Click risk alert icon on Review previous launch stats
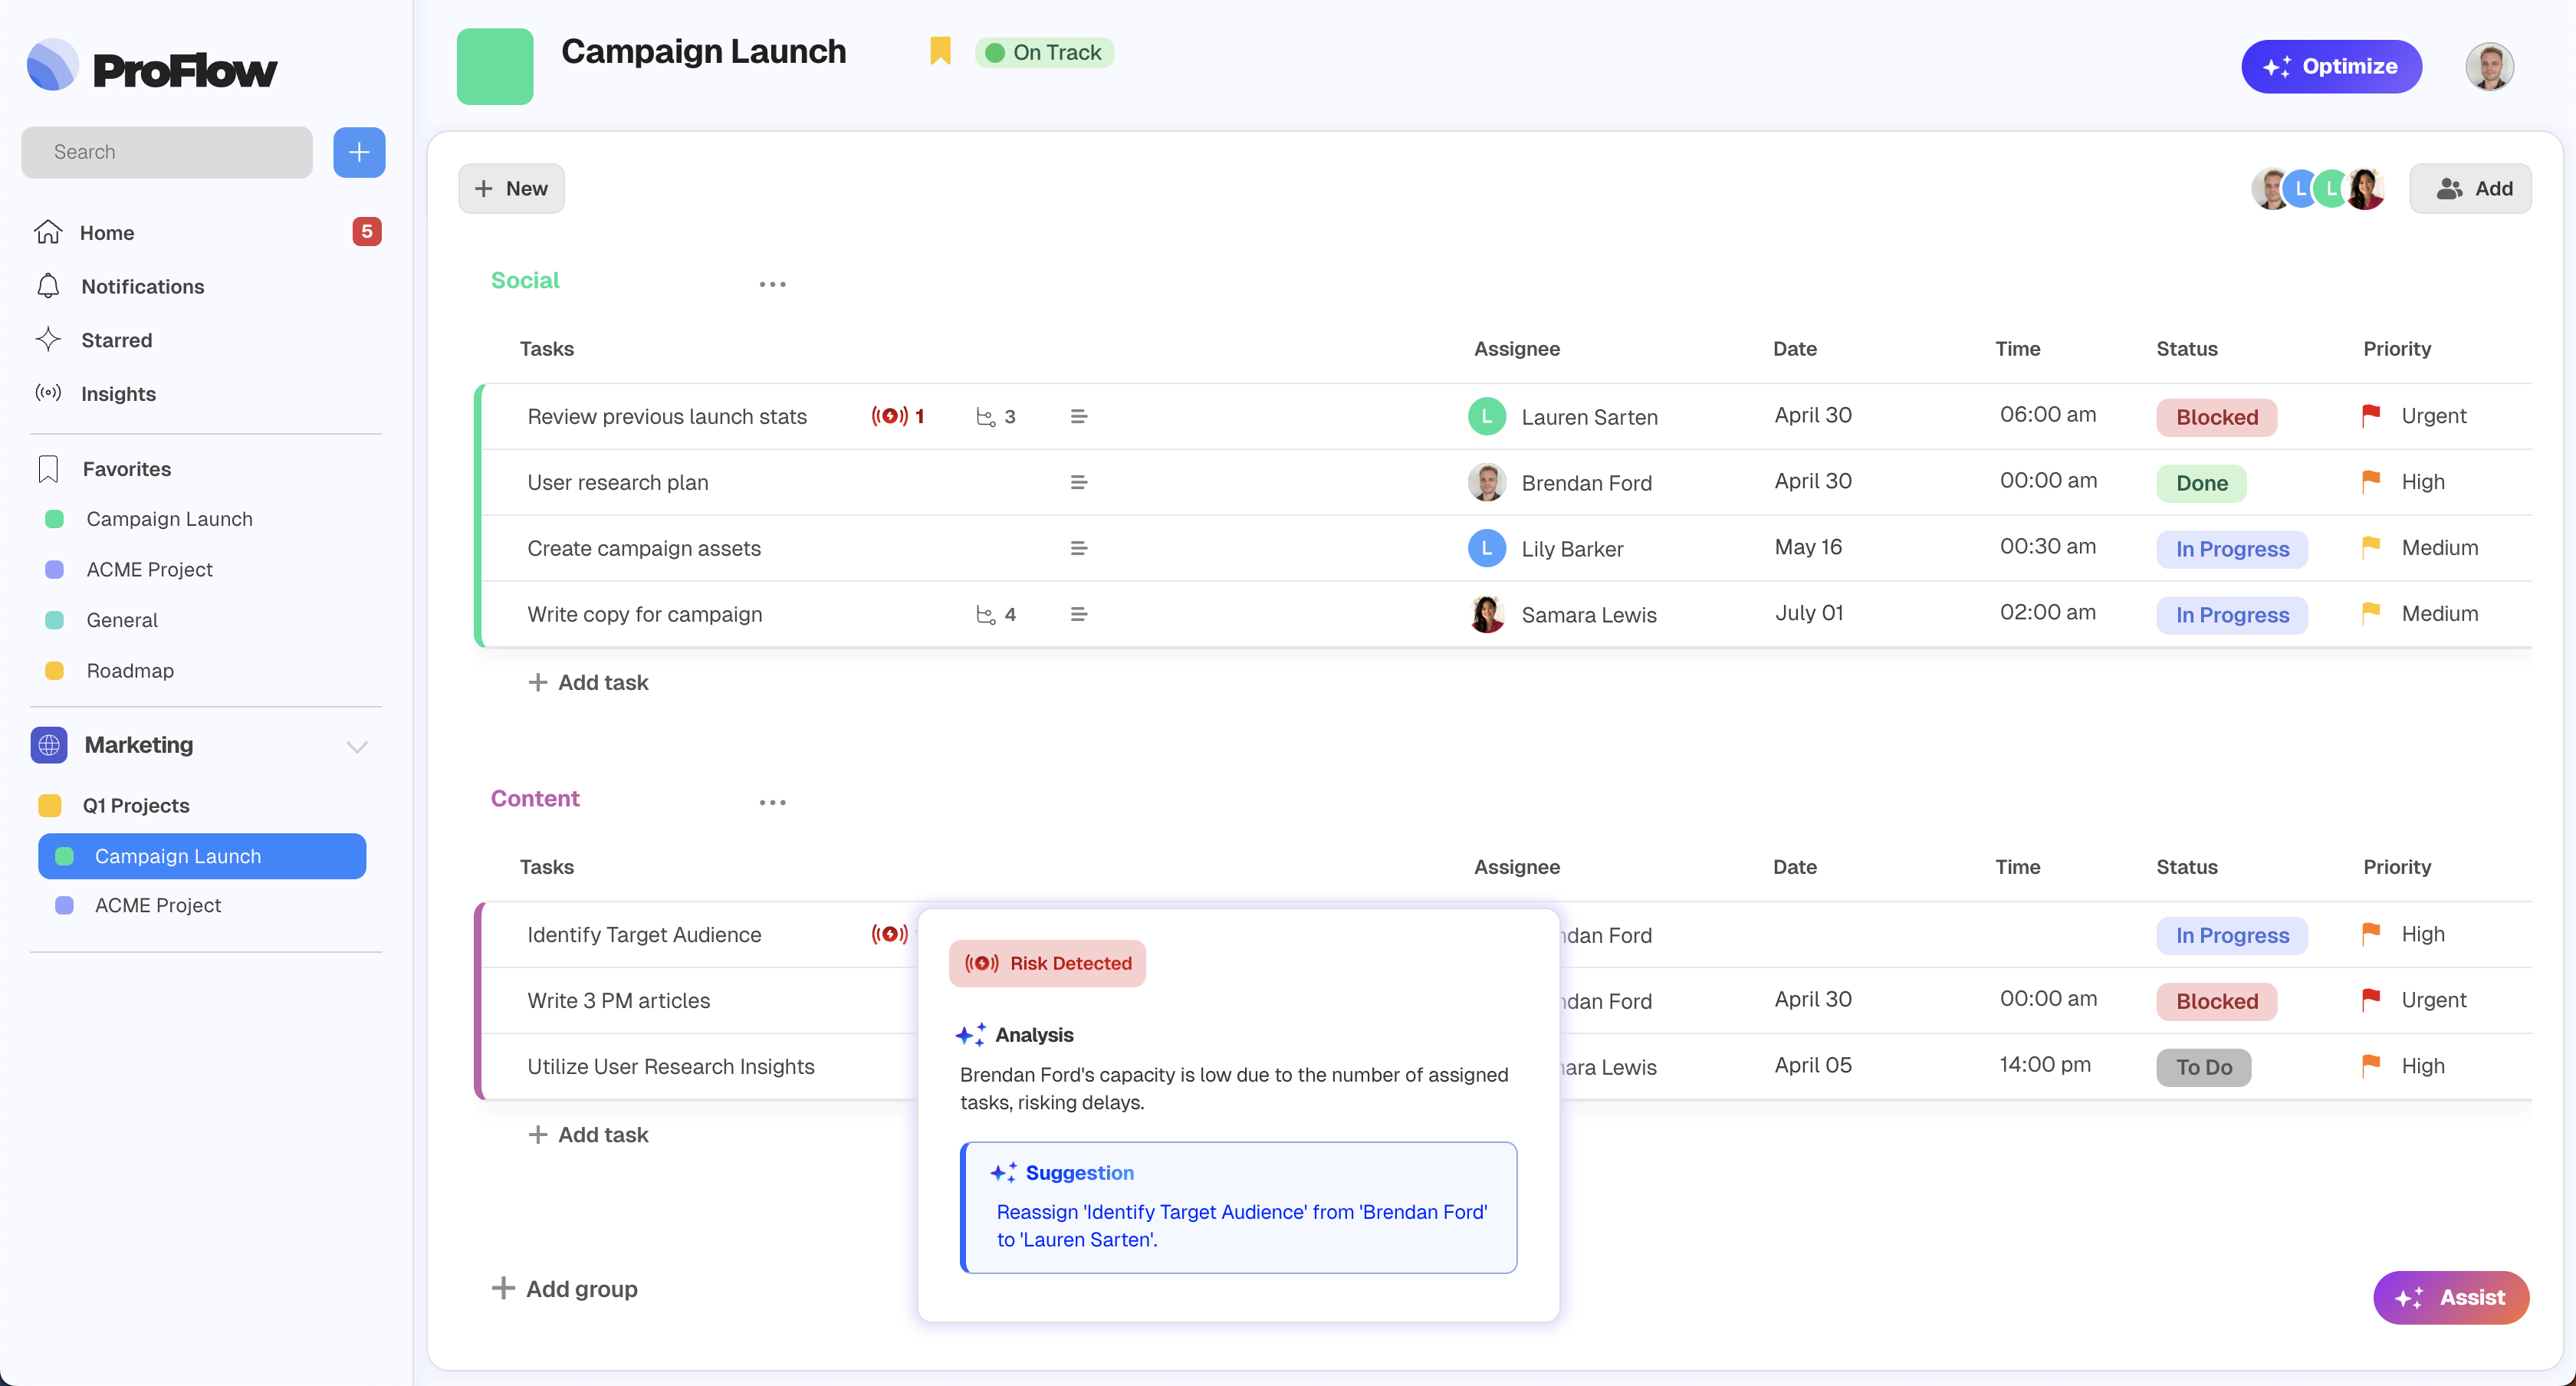This screenshot has width=2576, height=1386. [x=889, y=416]
